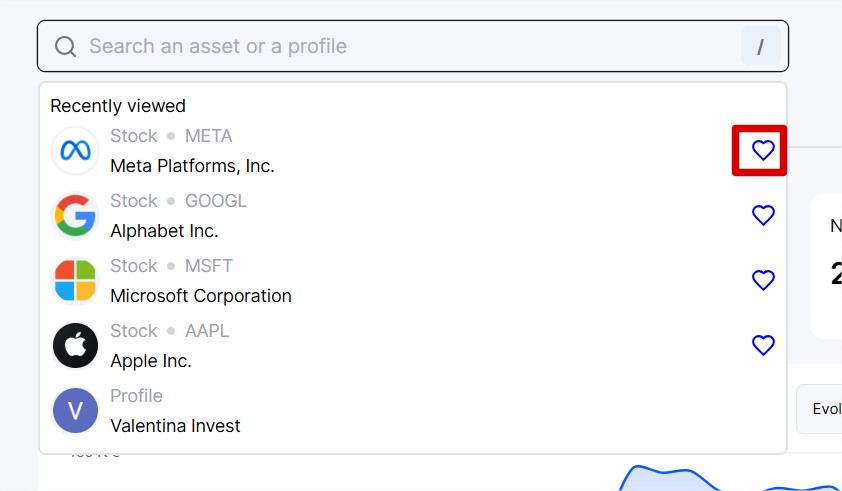The height and width of the screenshot is (491, 842).
Task: Toggle the Apple Inc. favorite heart
Action: coord(763,345)
